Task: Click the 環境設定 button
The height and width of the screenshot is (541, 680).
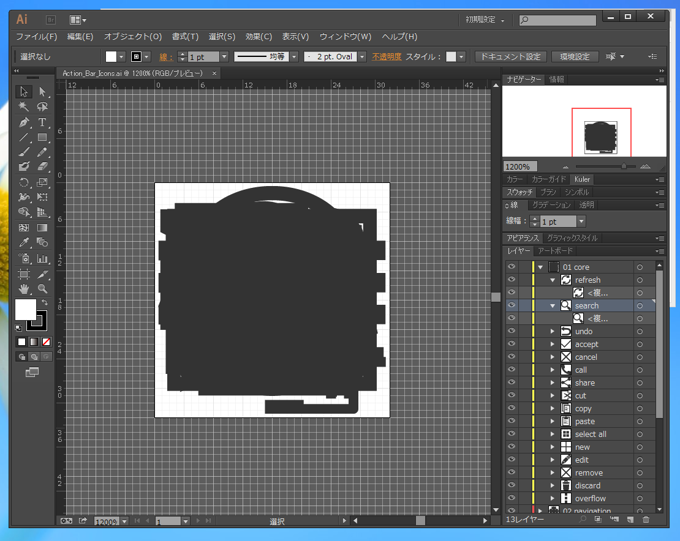Action: tap(575, 57)
